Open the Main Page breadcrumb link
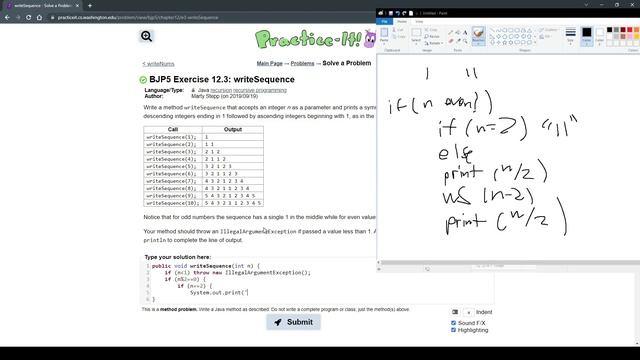Screen dimensions: 640x360 [x=269, y=63]
